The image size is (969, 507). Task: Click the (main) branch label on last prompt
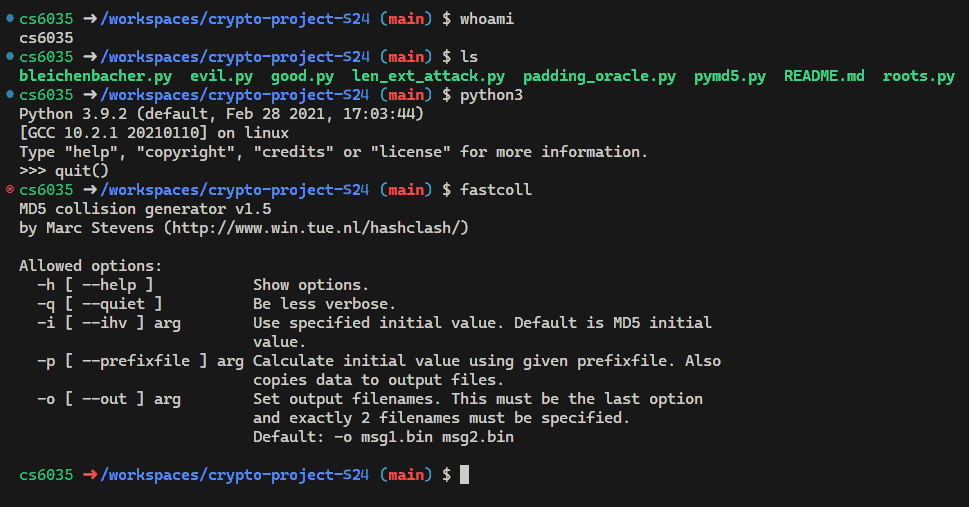(406, 475)
